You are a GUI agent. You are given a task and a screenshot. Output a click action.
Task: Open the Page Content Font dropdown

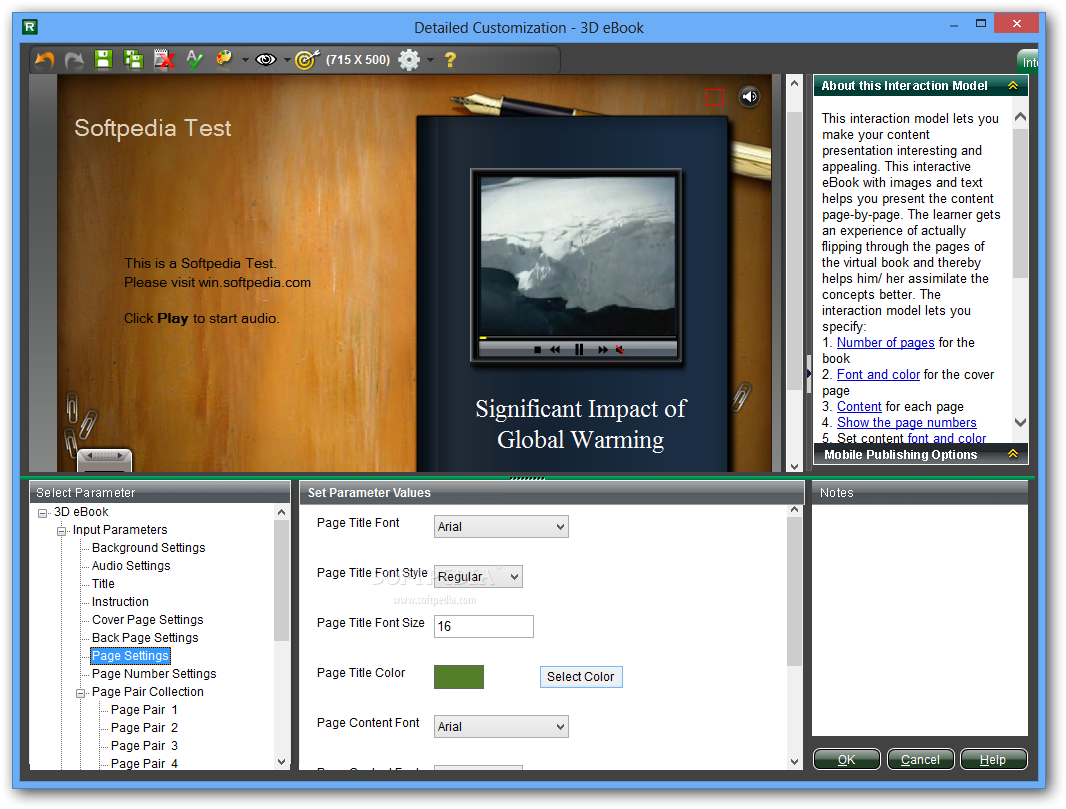(x=501, y=726)
